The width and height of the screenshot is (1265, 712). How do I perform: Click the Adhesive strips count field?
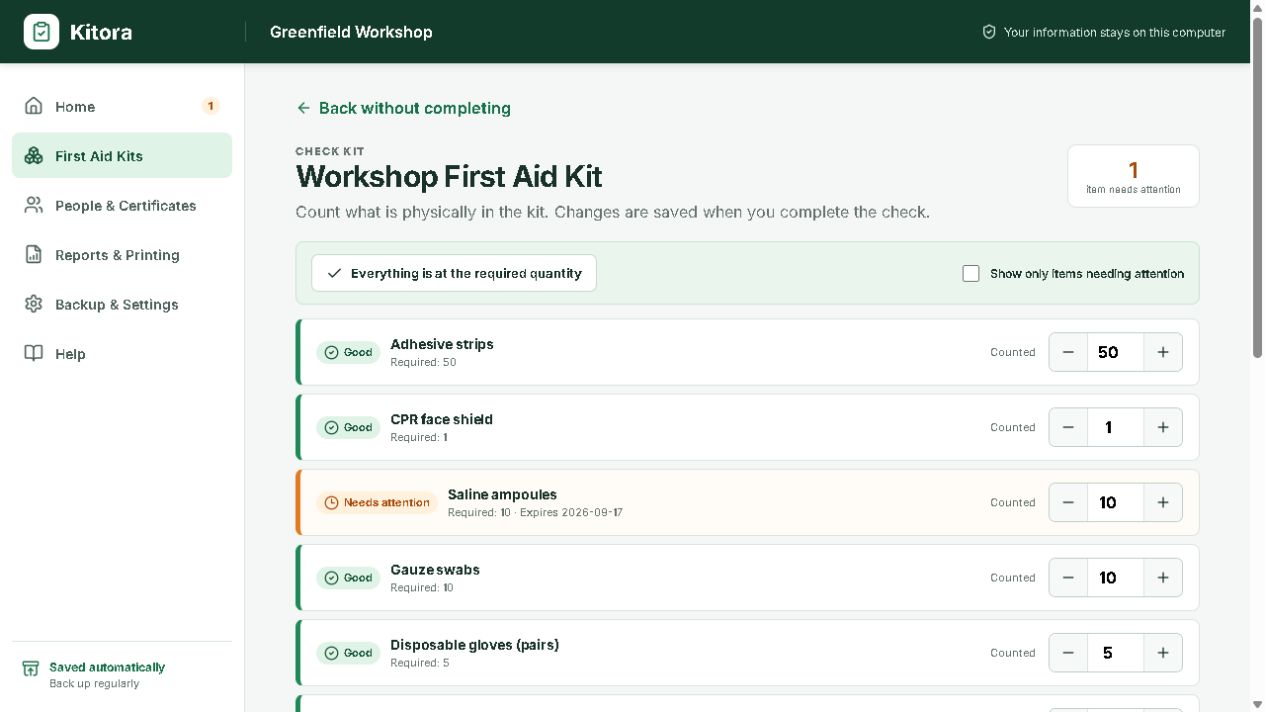pos(1115,352)
